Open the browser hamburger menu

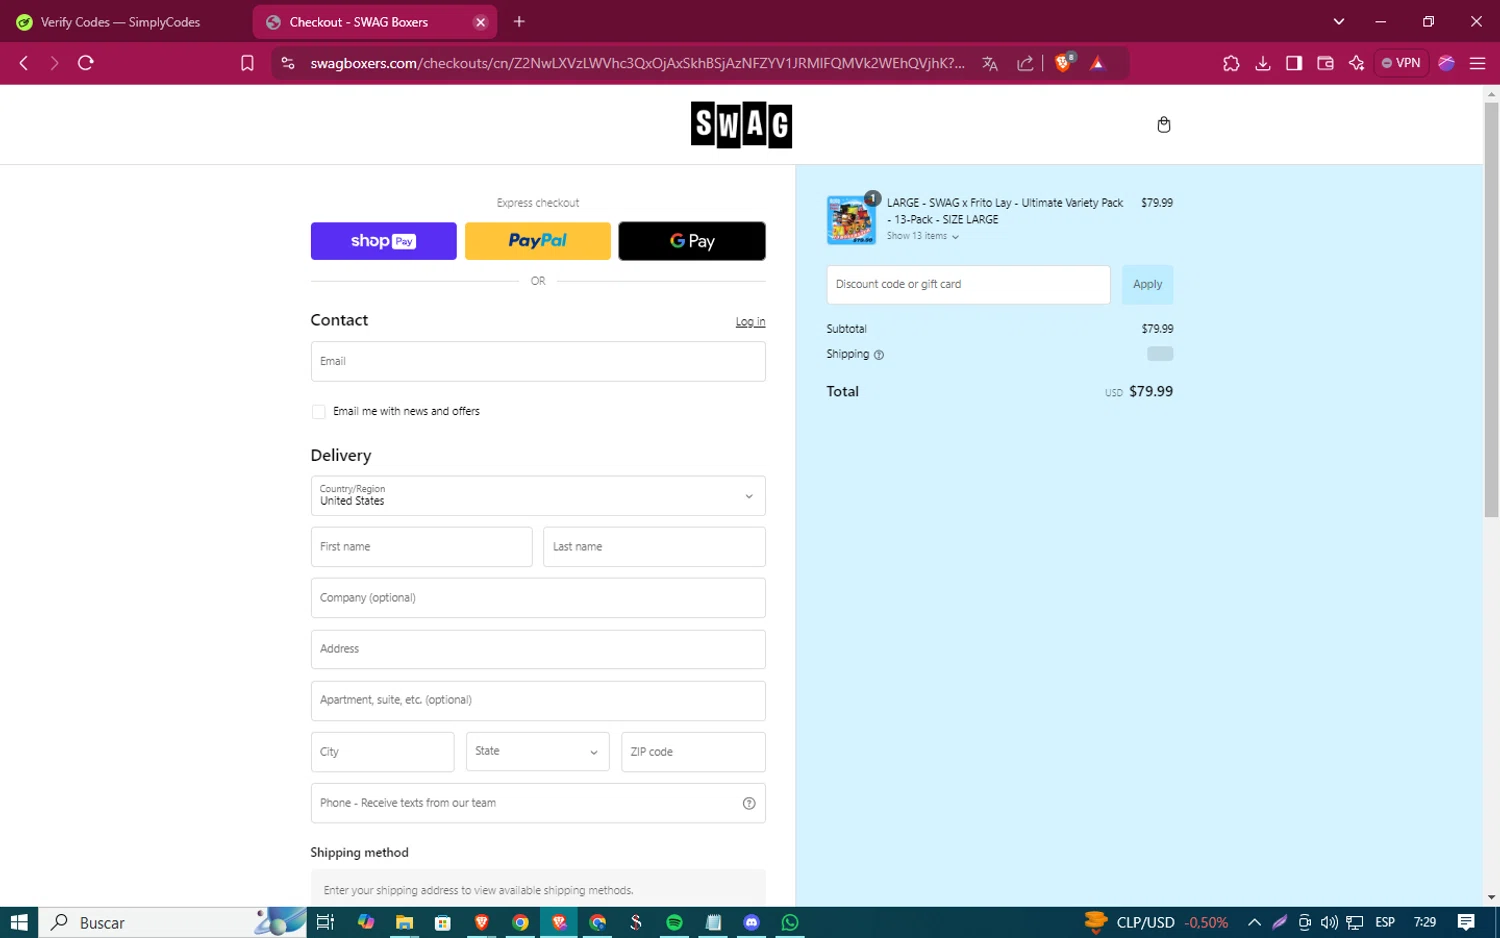click(x=1477, y=63)
